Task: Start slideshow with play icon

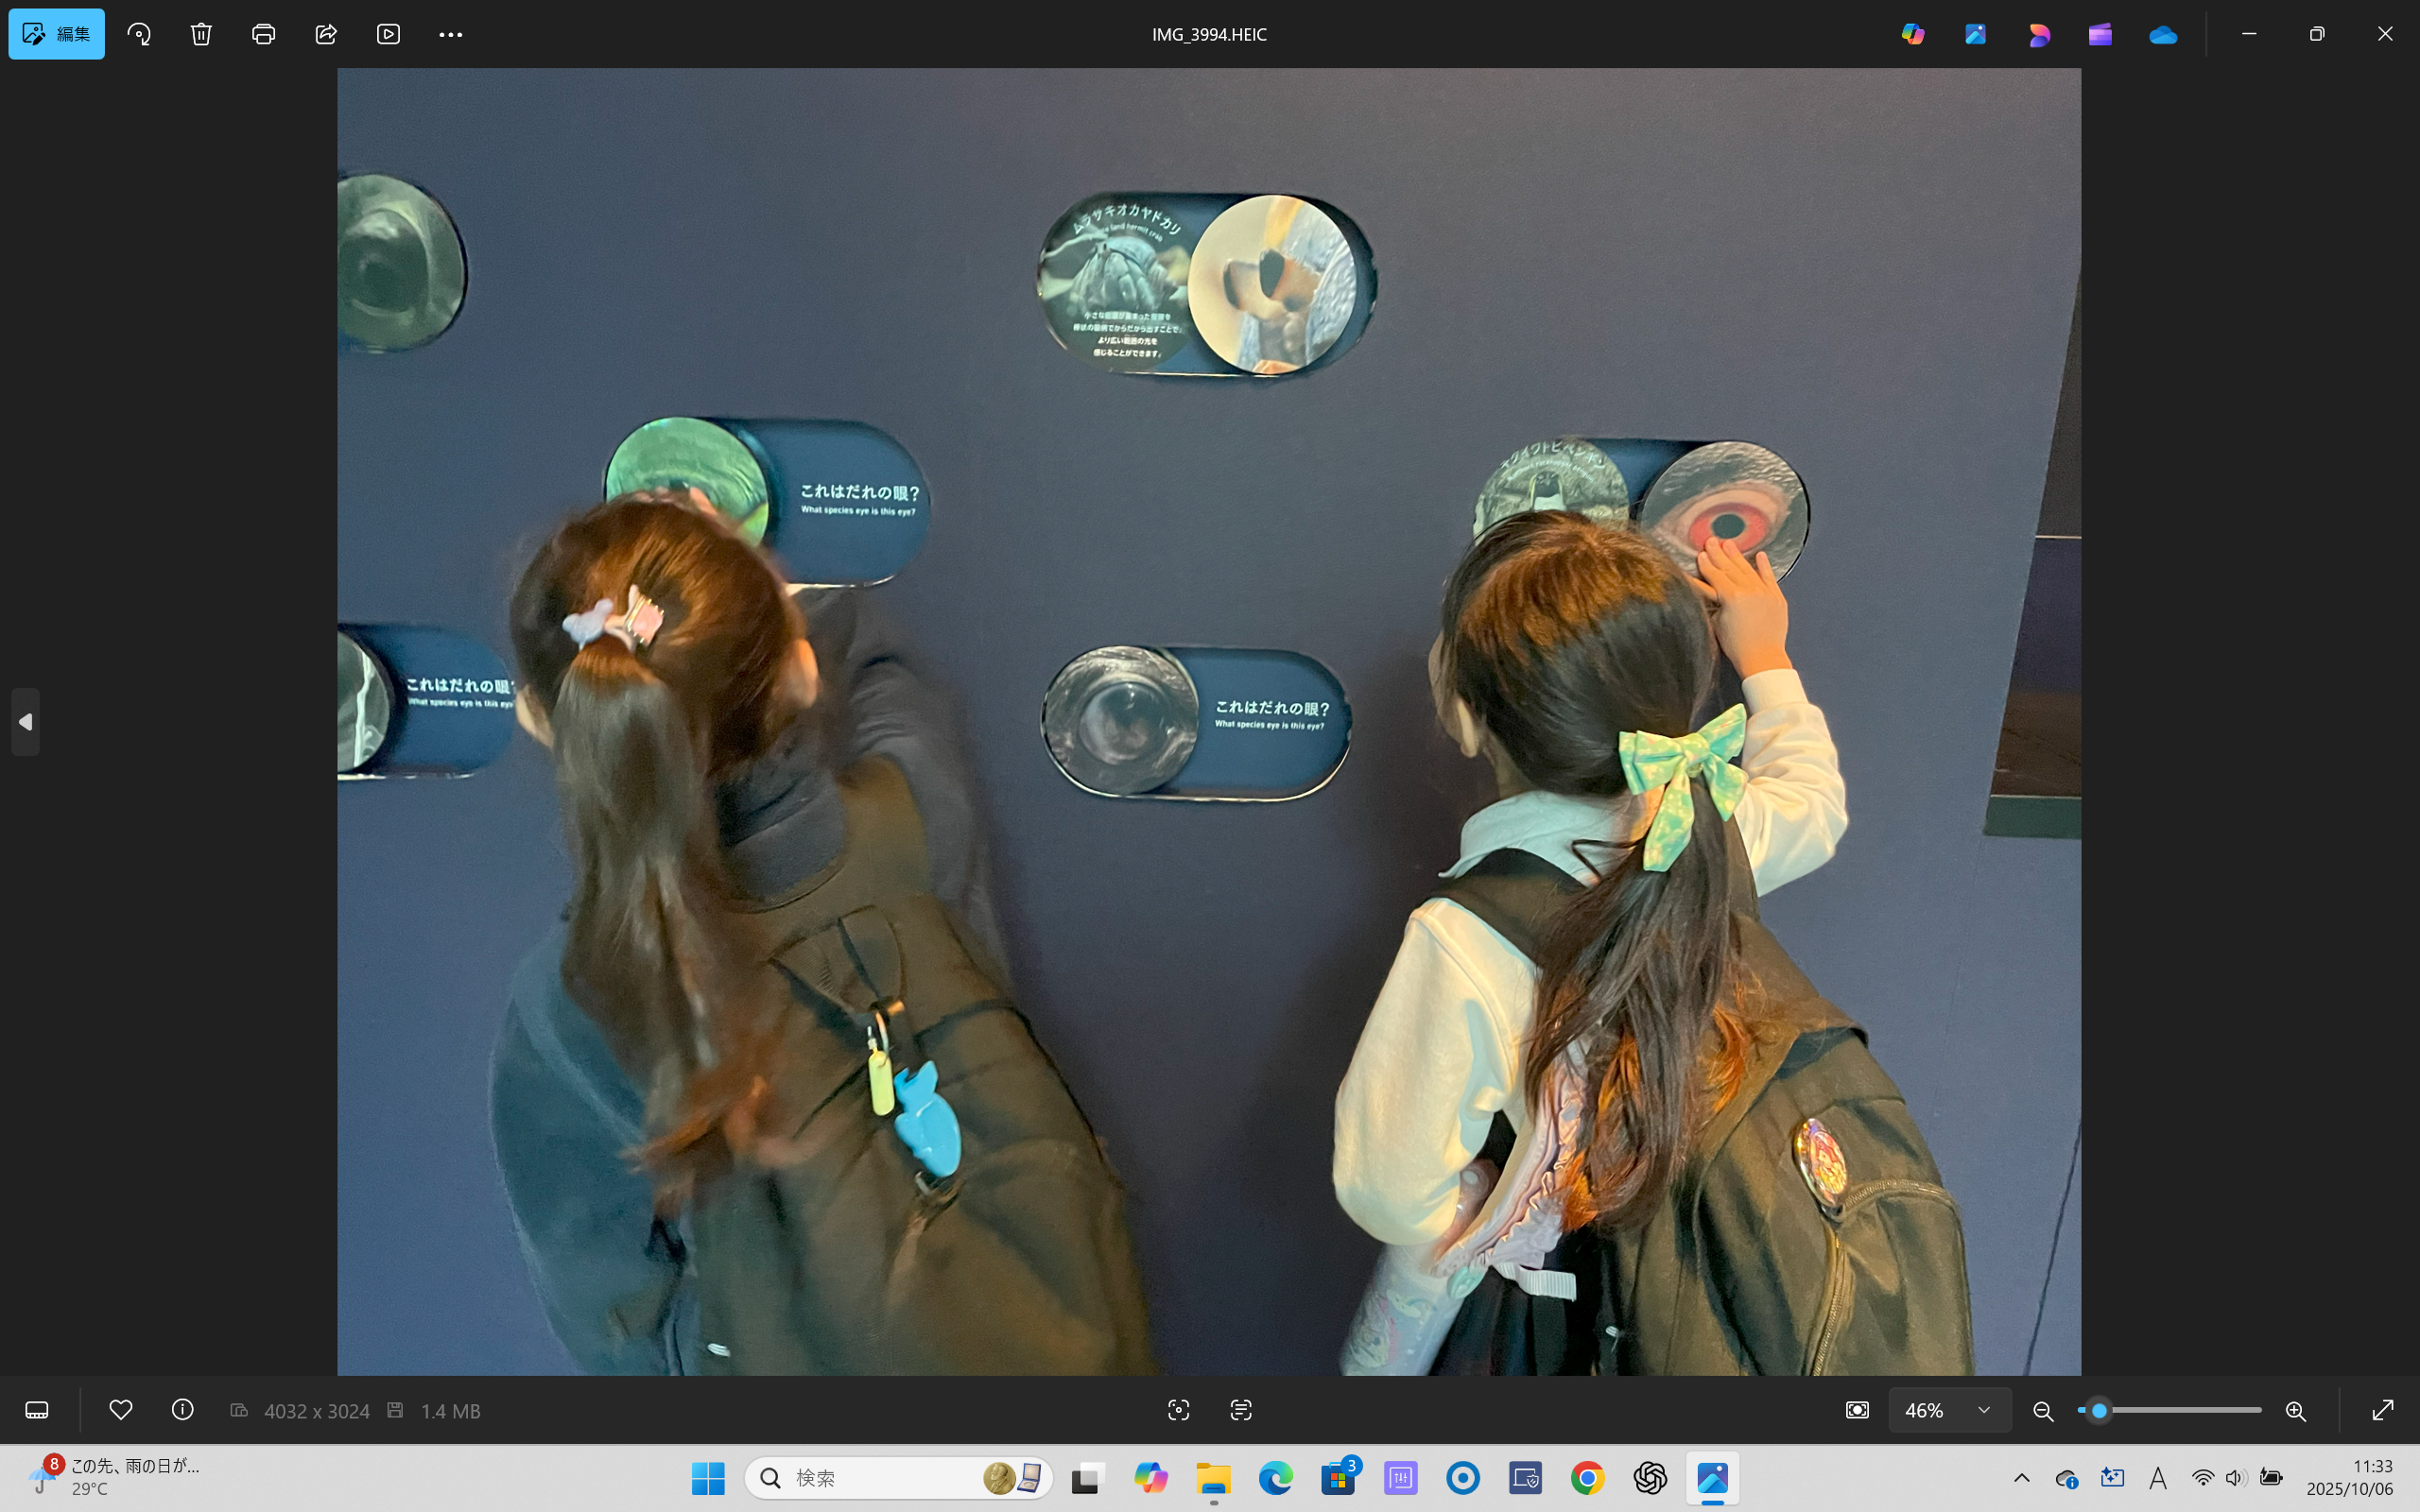Action: (388, 34)
